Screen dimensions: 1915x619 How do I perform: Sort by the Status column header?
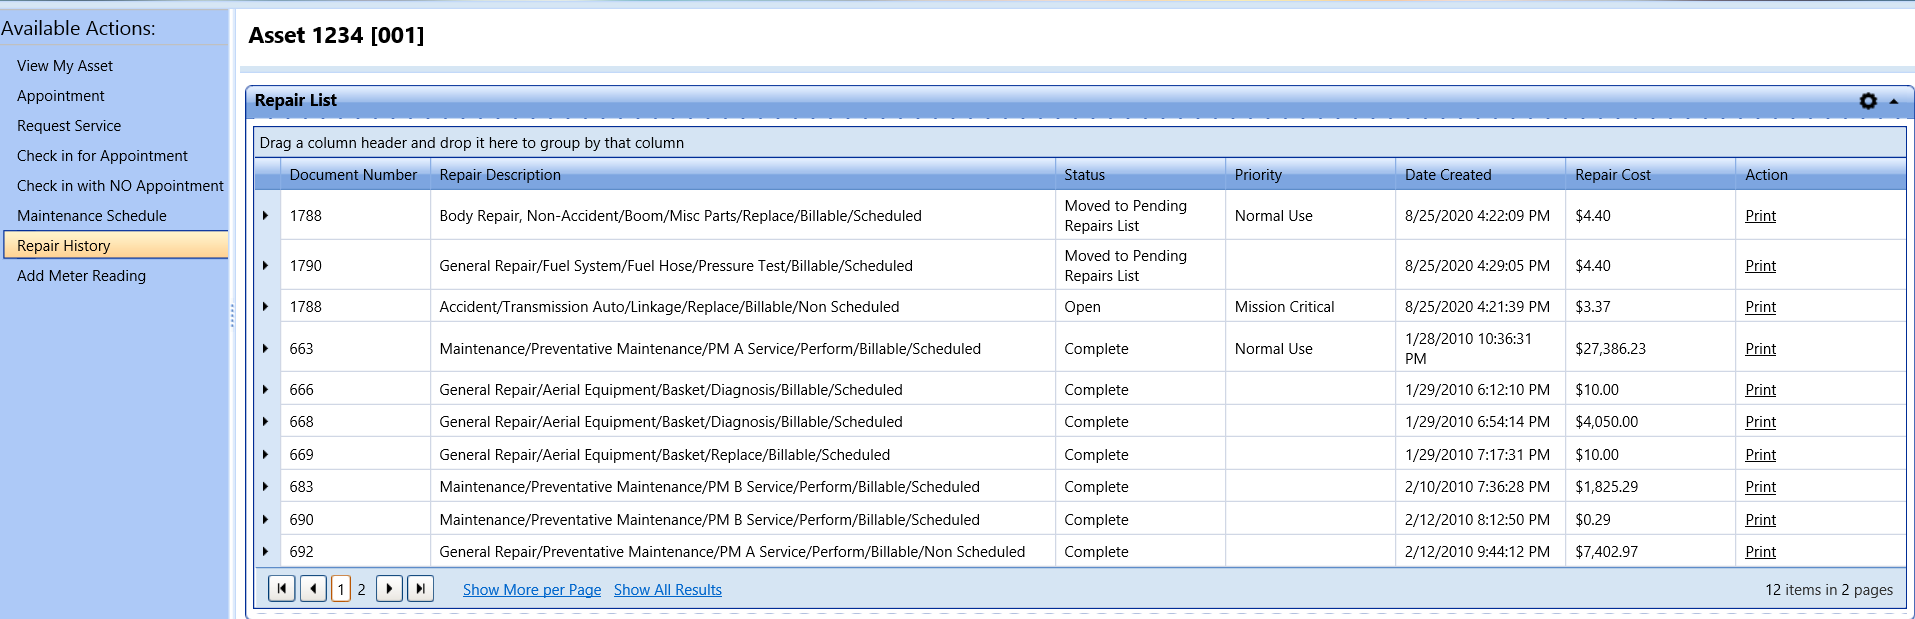pos(1140,174)
